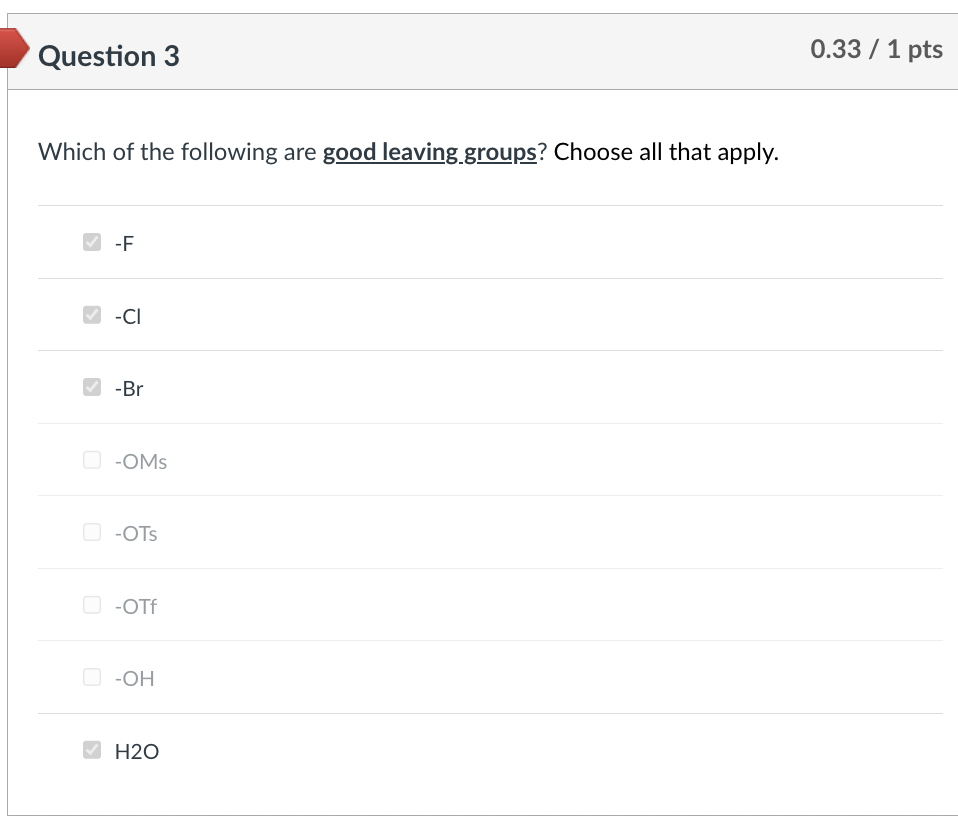Click the 0.33 / 1 pts score
Viewport: 958px width, 820px height.
point(876,49)
